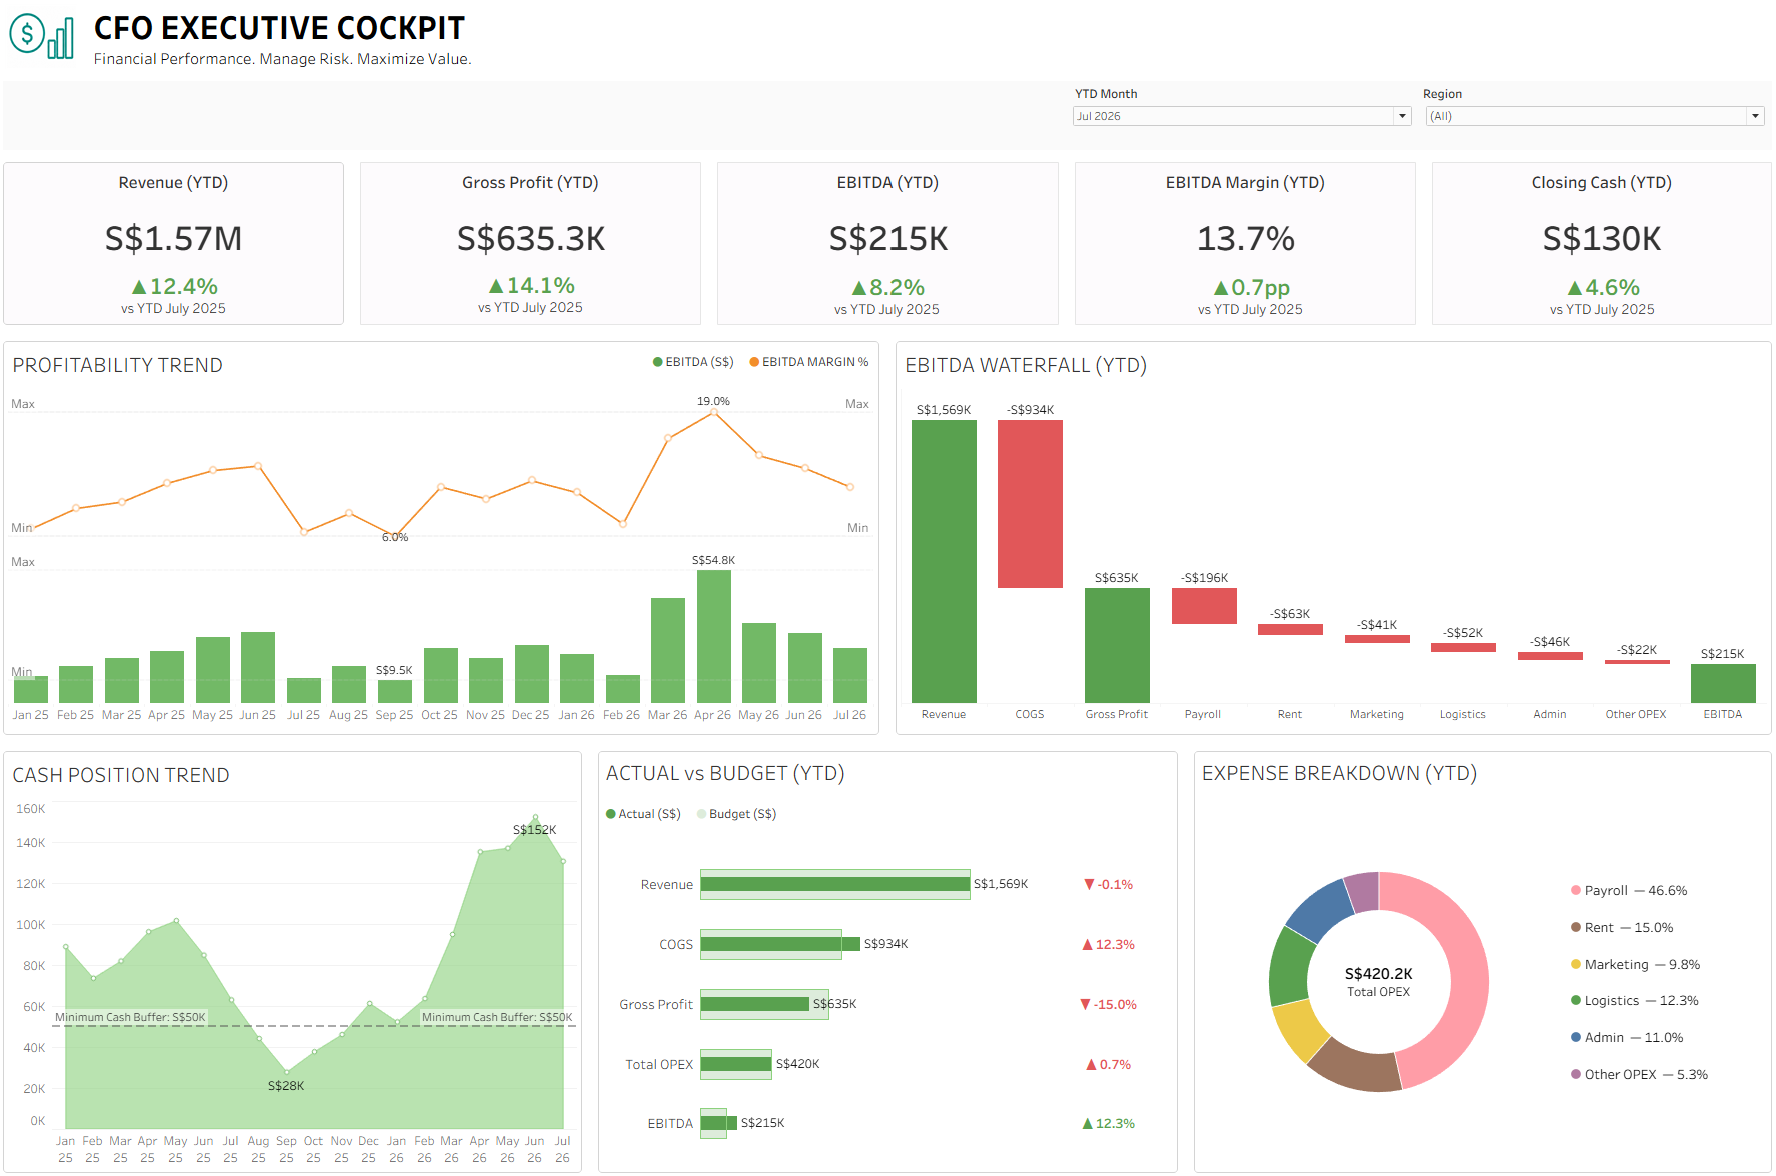Click the Apr 26 EBITDA bar S$54.8K

[713, 636]
